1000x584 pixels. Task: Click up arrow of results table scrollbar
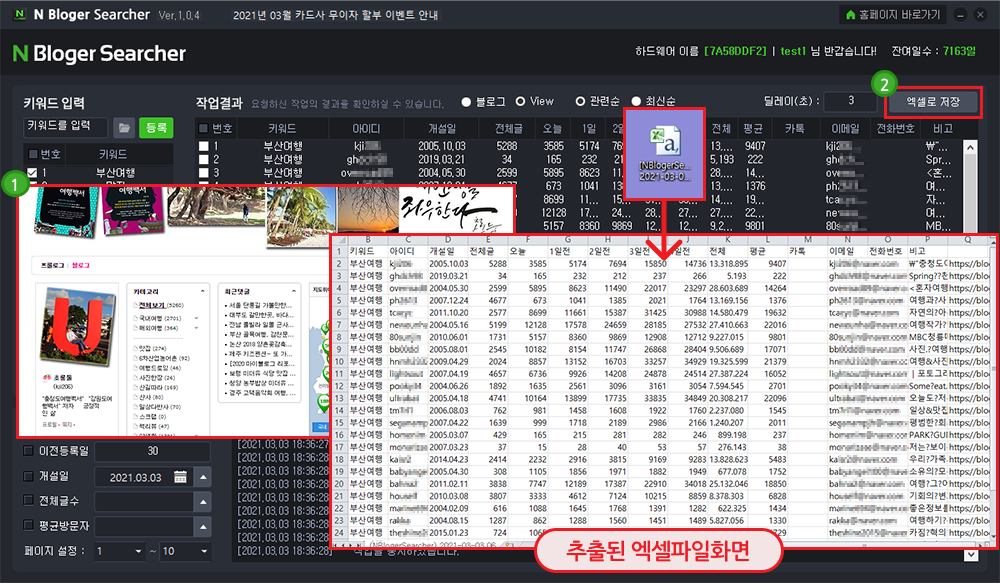coord(970,147)
